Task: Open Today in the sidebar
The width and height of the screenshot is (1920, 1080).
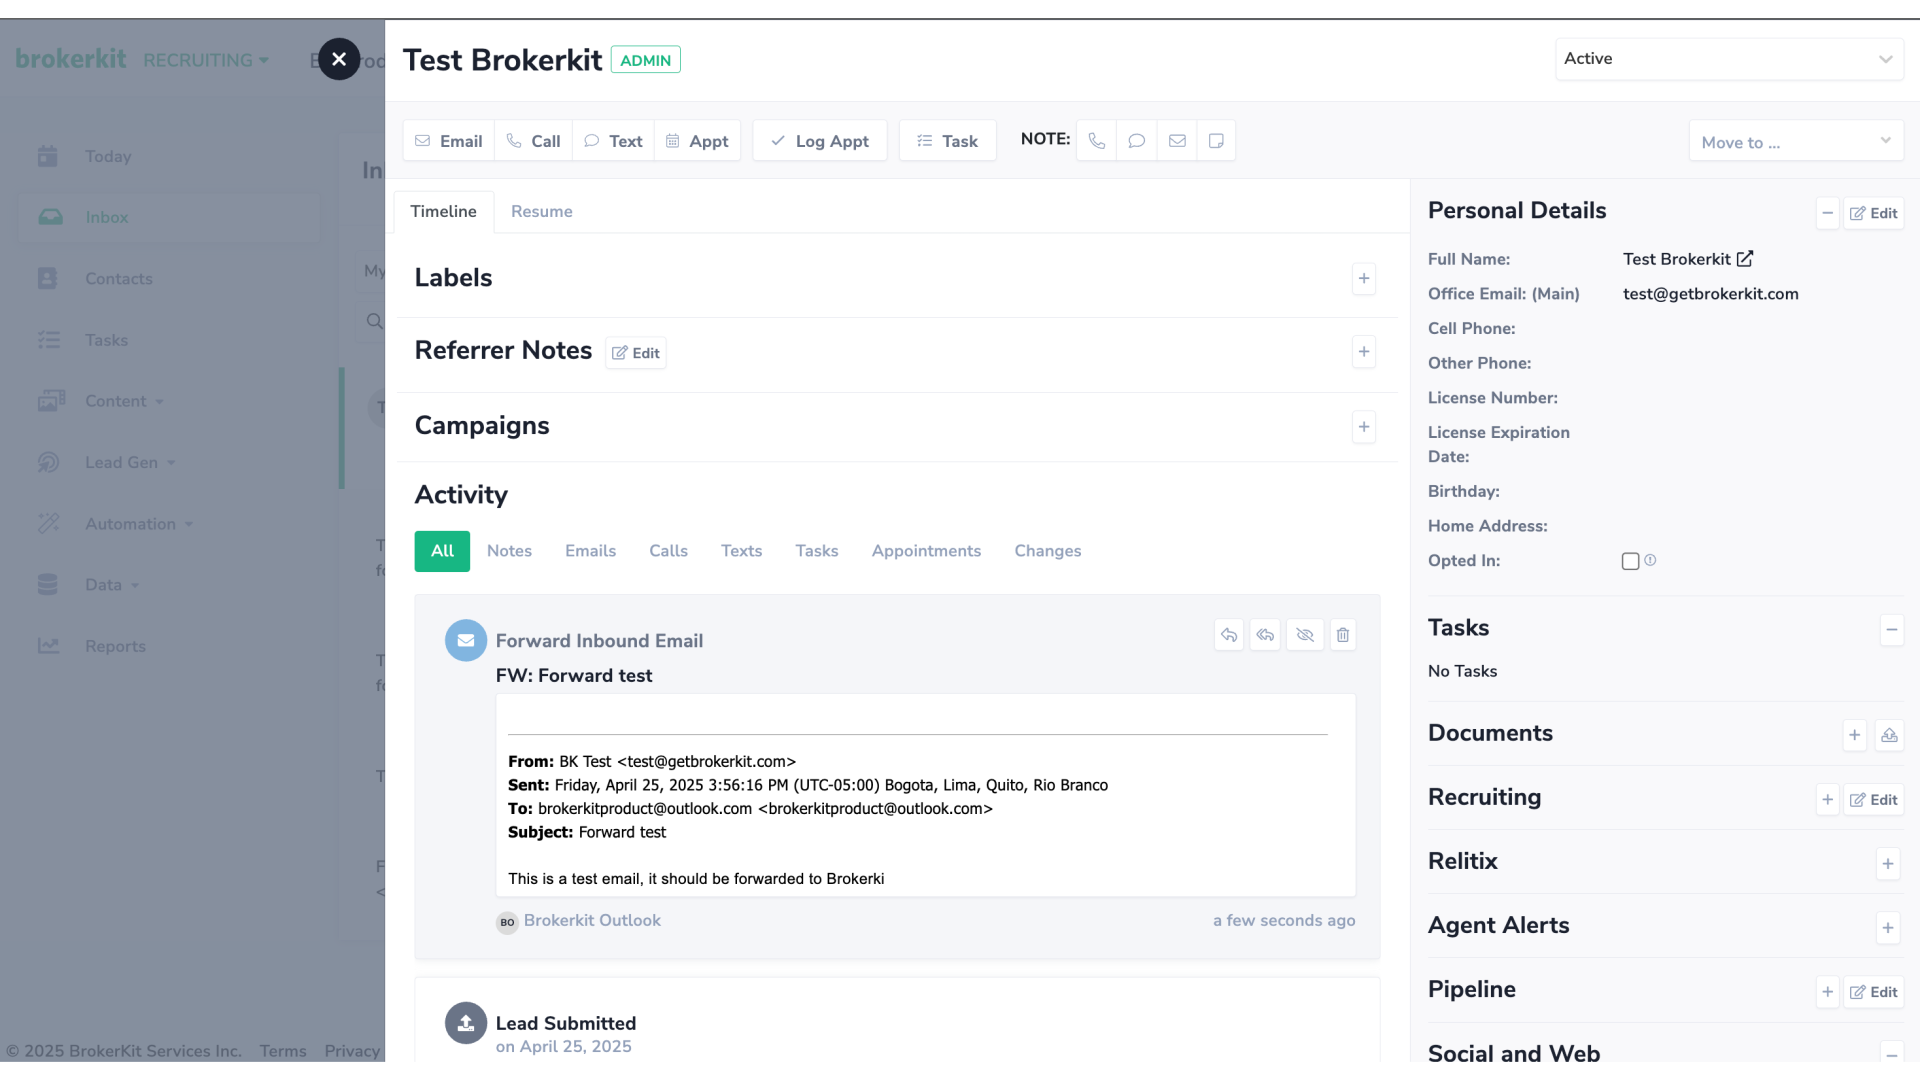Action: pyautogui.click(x=108, y=157)
